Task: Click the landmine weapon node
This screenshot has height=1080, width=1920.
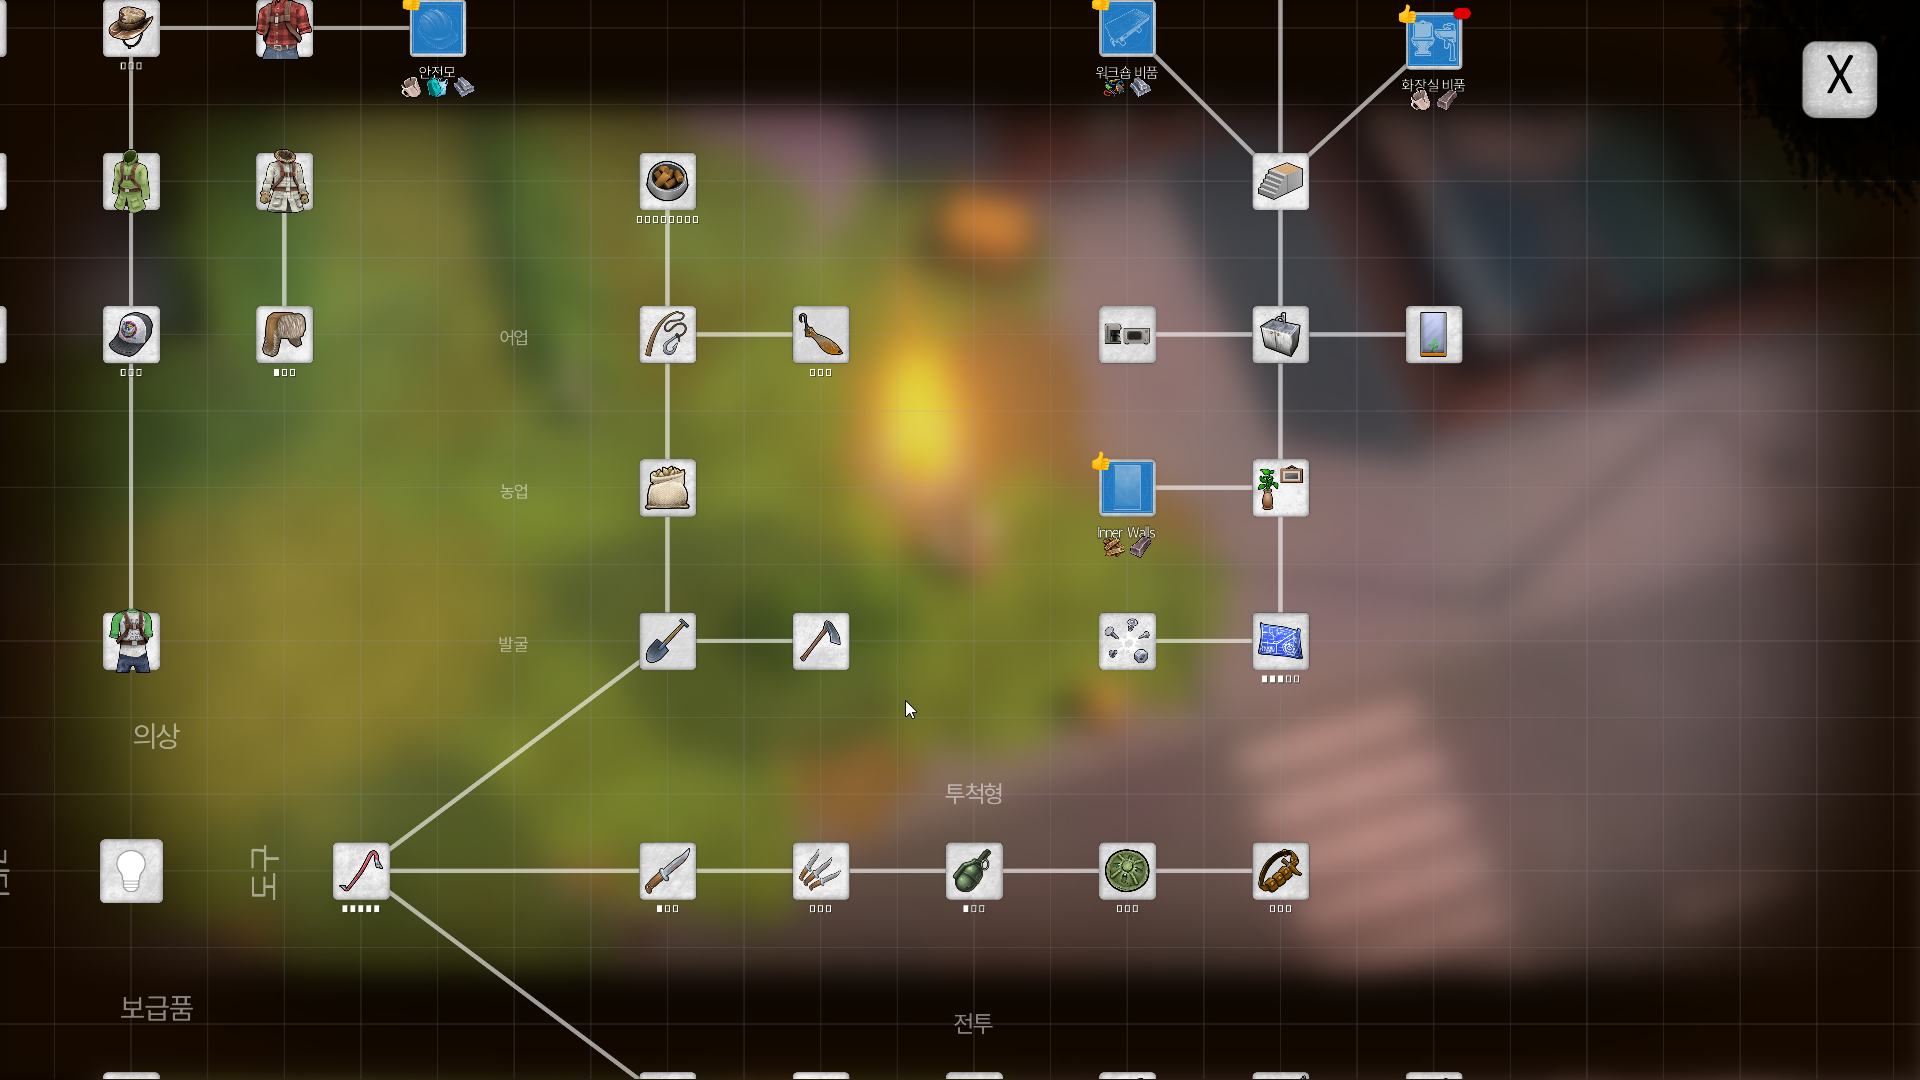Action: (x=1127, y=870)
